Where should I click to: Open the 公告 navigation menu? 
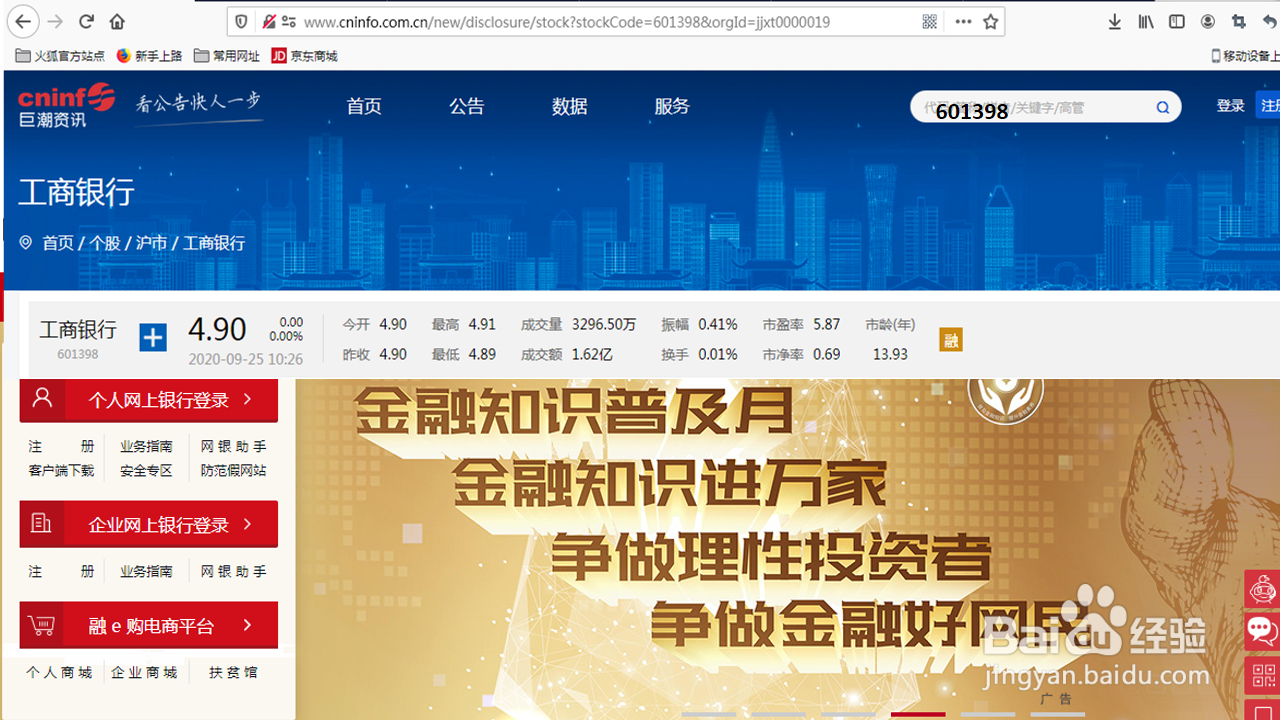tap(467, 106)
